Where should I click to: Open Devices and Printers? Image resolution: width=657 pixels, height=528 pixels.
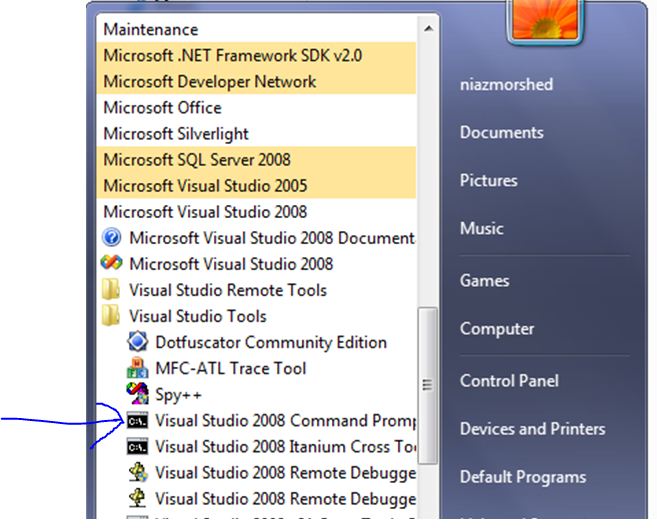533,429
